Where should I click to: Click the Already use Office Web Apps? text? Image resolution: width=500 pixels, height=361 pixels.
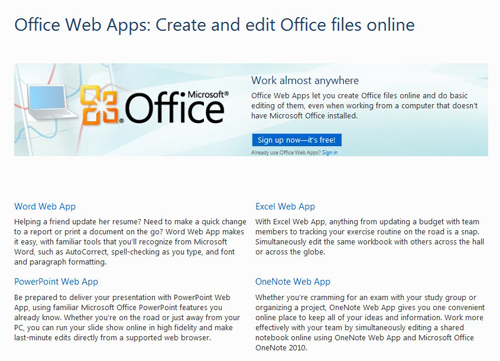tap(286, 153)
